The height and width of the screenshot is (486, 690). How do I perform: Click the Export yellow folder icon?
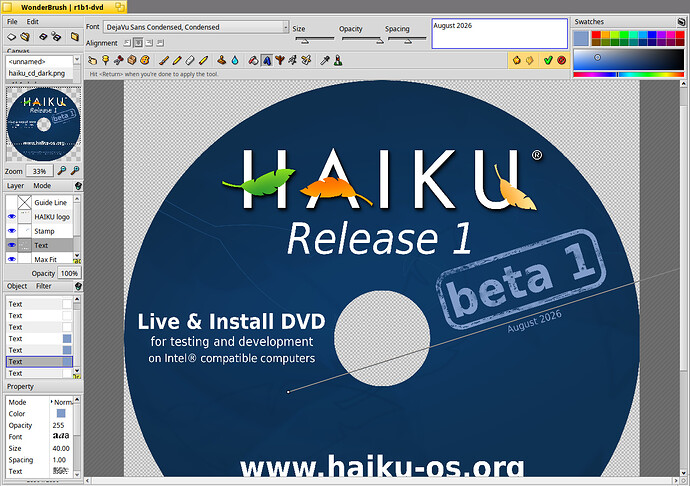point(75,37)
